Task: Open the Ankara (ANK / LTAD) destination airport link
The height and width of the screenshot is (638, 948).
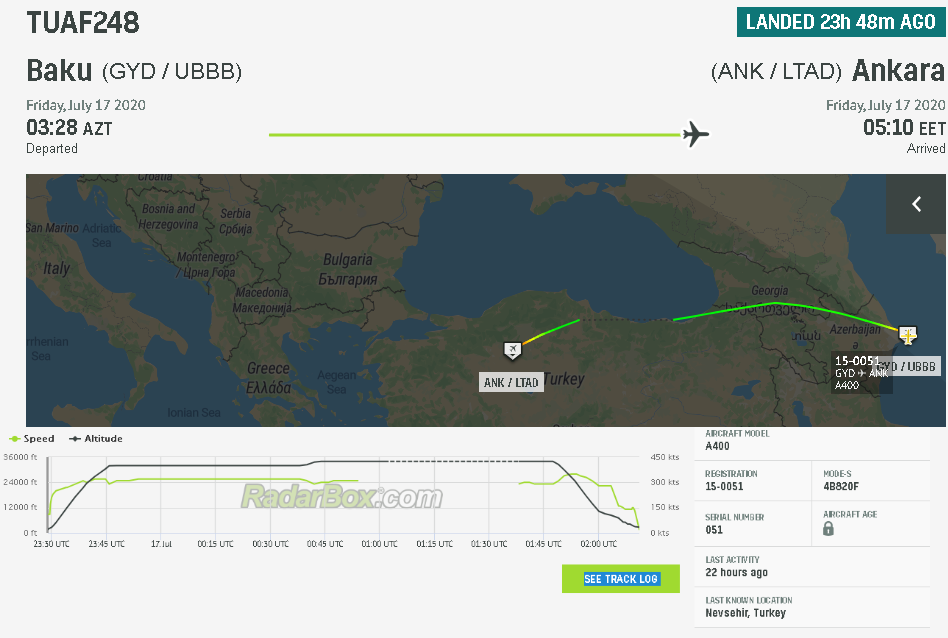Action: tap(827, 71)
